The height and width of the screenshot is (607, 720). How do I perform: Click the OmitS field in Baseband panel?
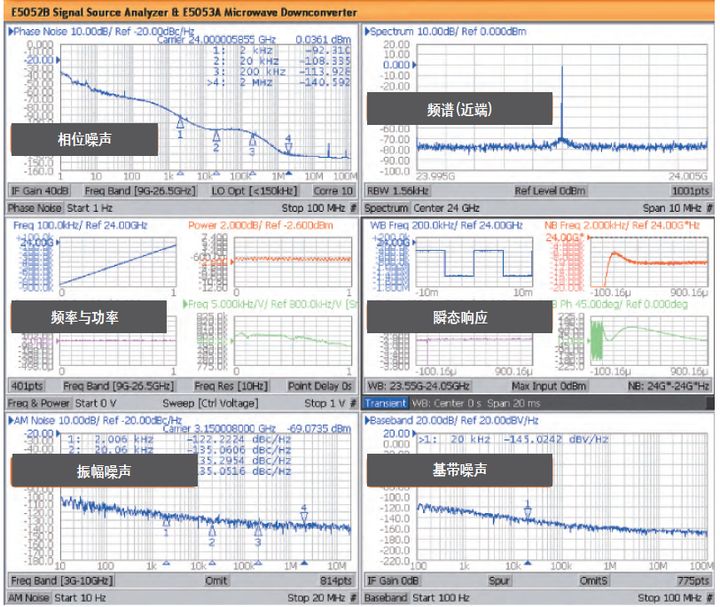point(593,581)
